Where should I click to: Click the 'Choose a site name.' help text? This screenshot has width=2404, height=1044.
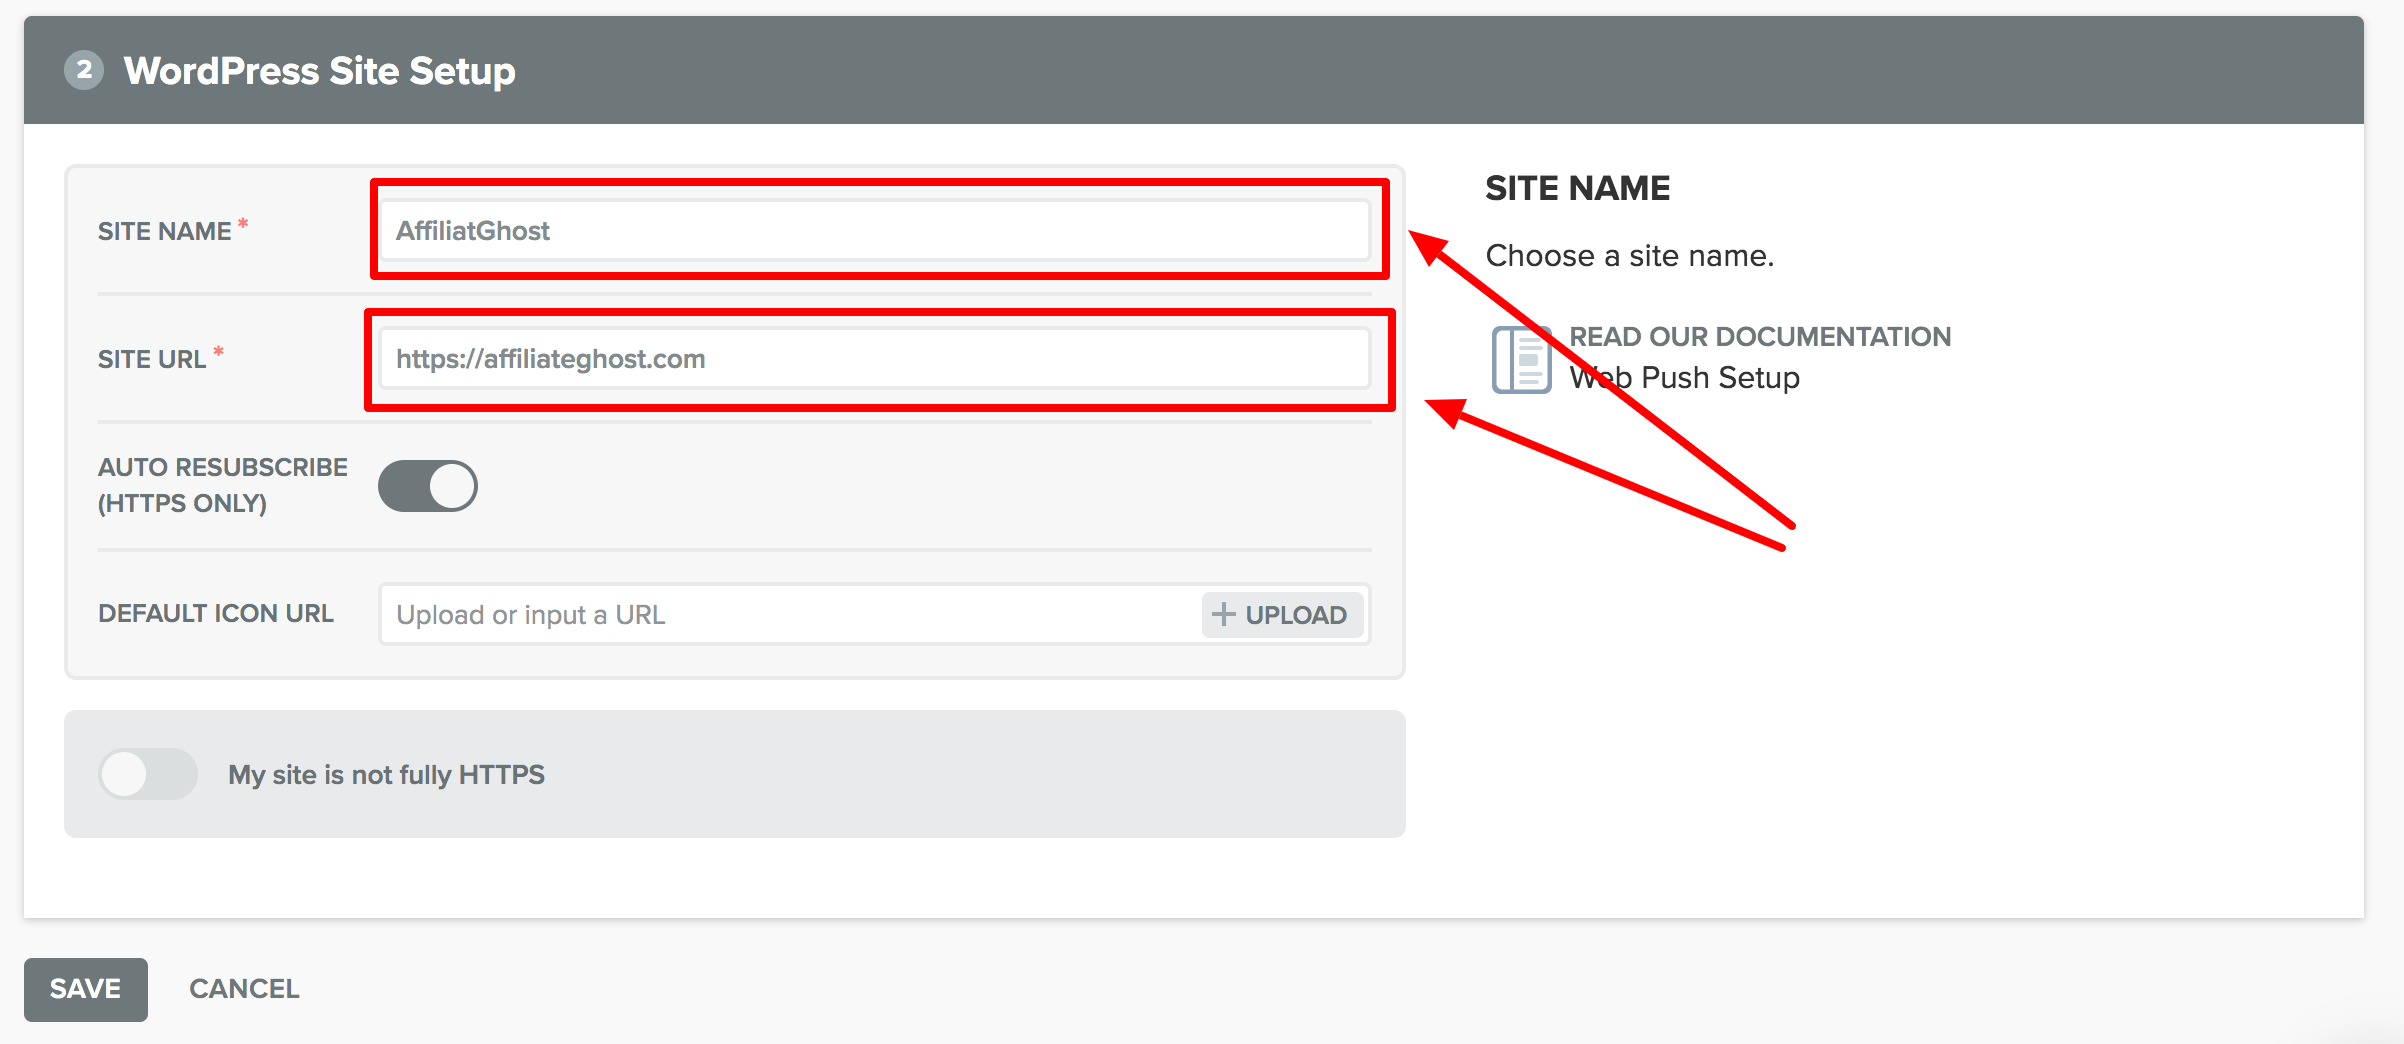tap(1630, 256)
